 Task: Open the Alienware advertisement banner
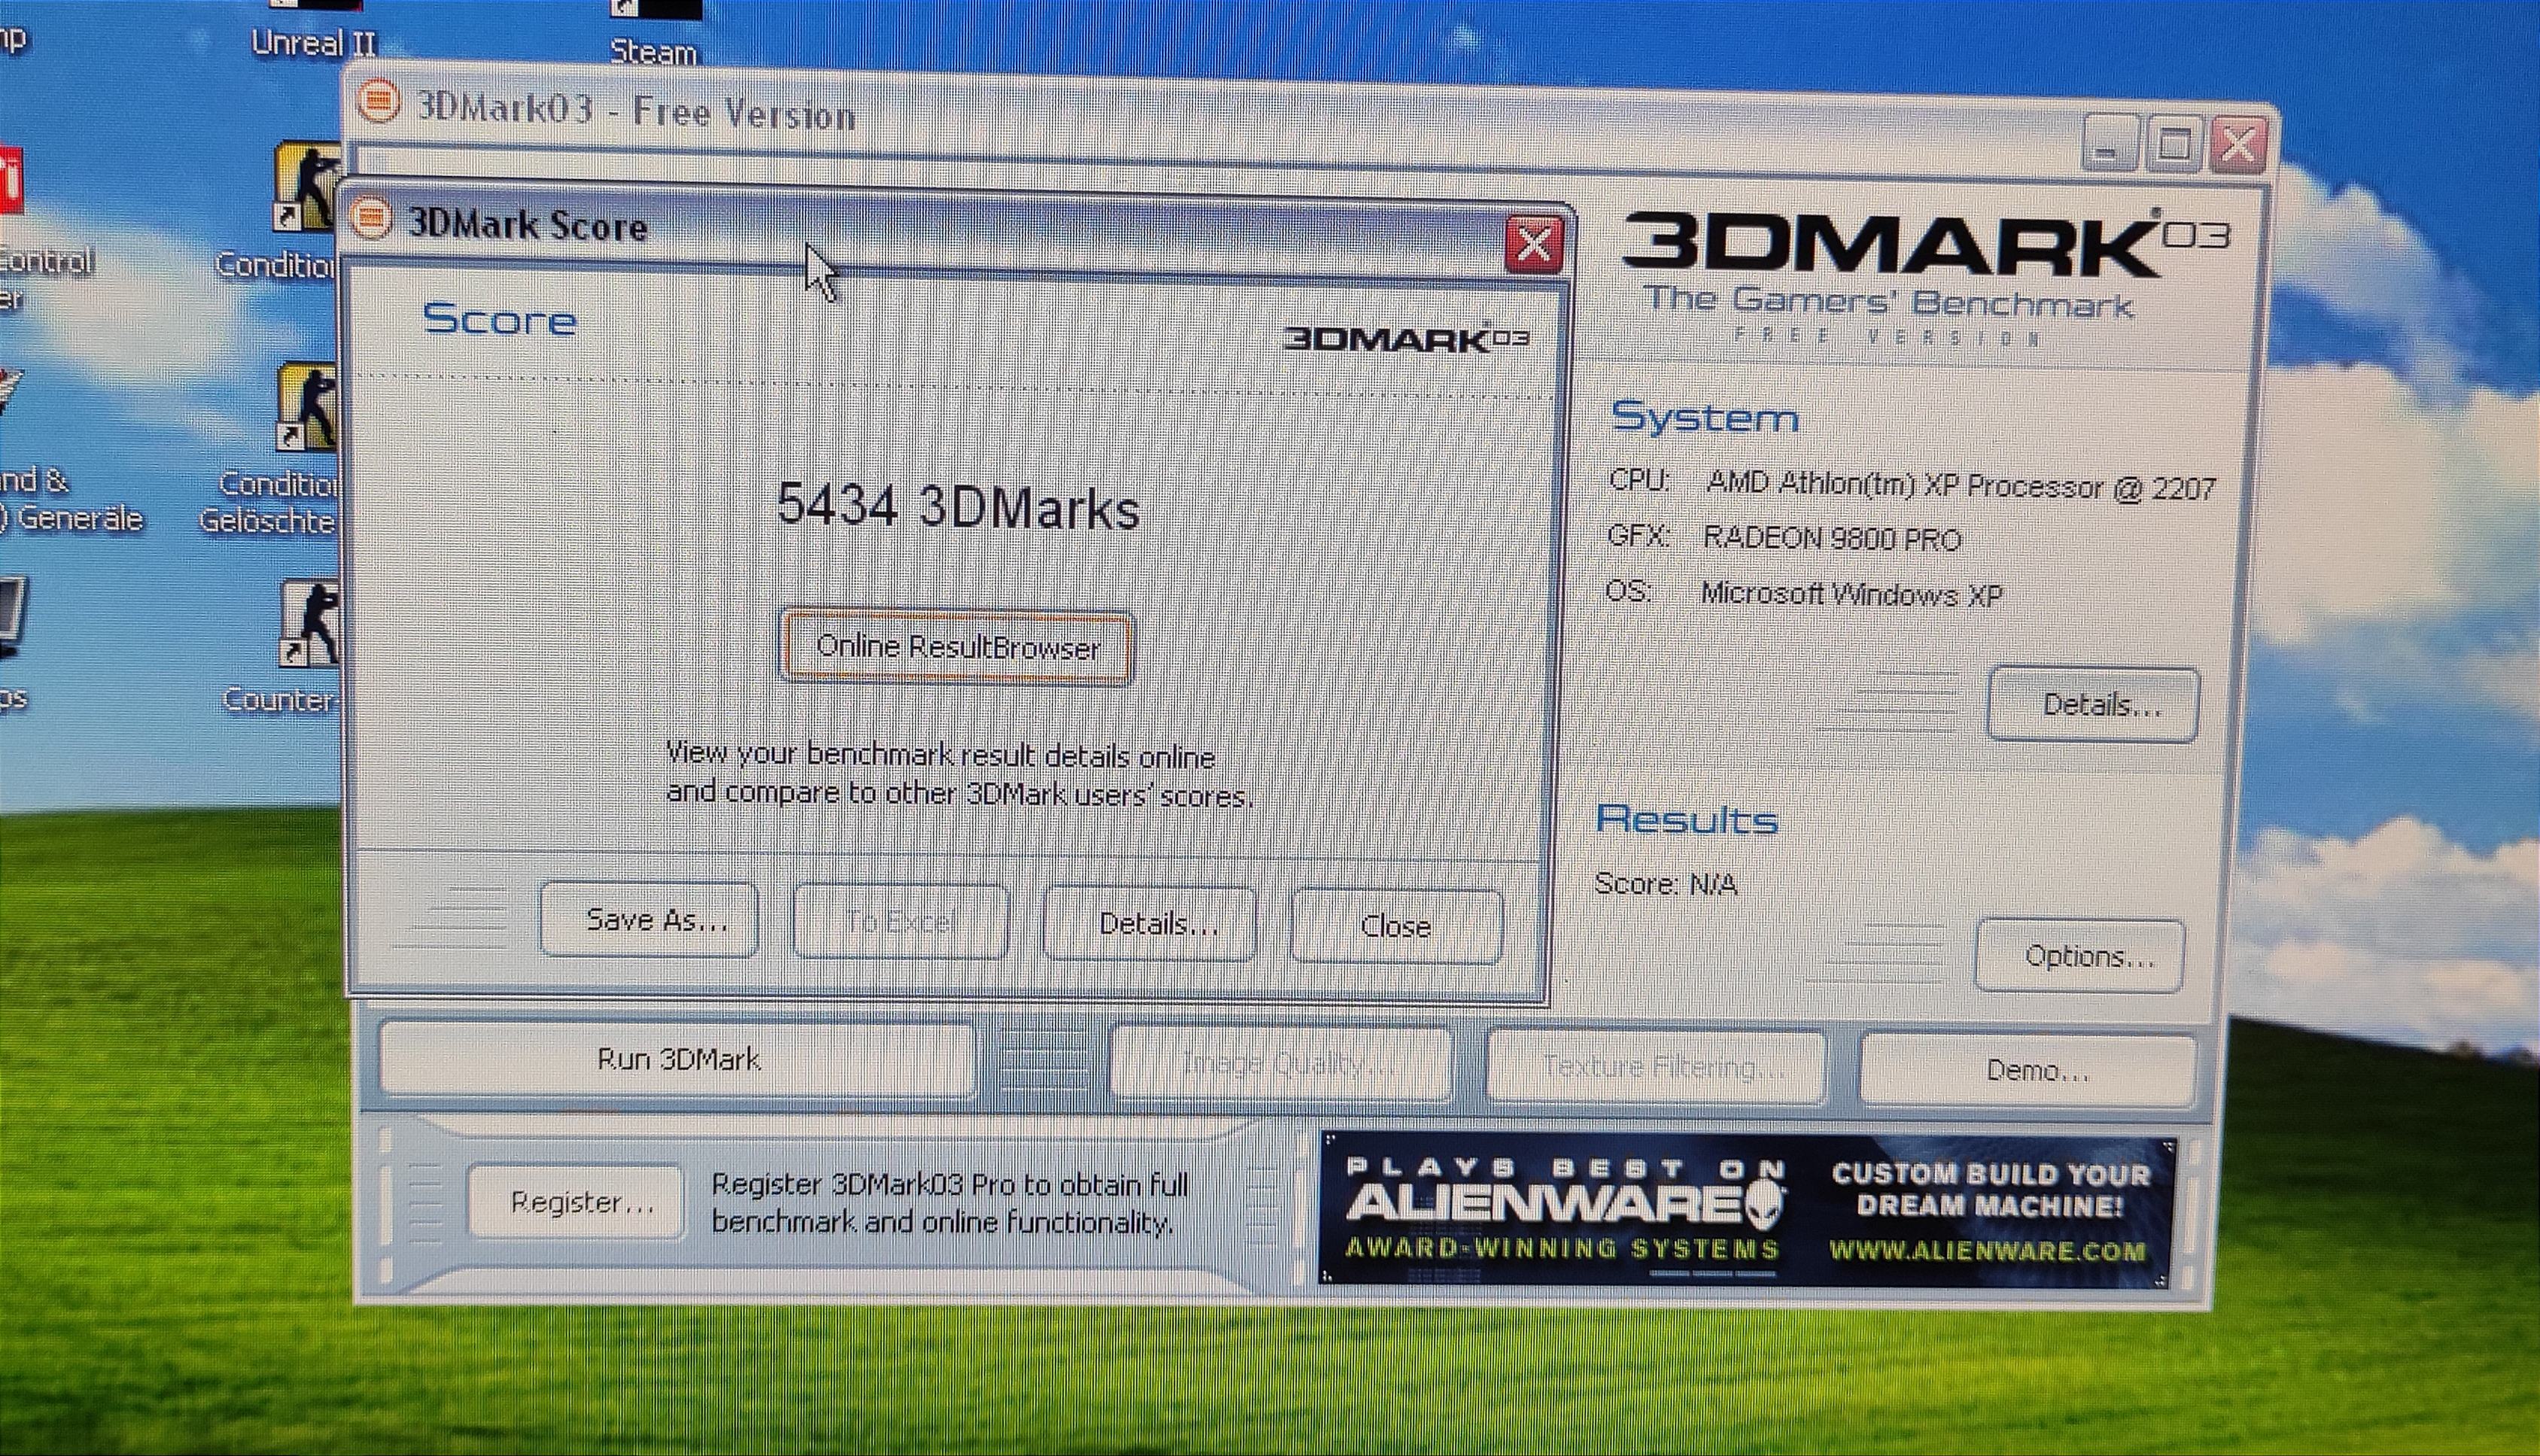(1747, 1209)
